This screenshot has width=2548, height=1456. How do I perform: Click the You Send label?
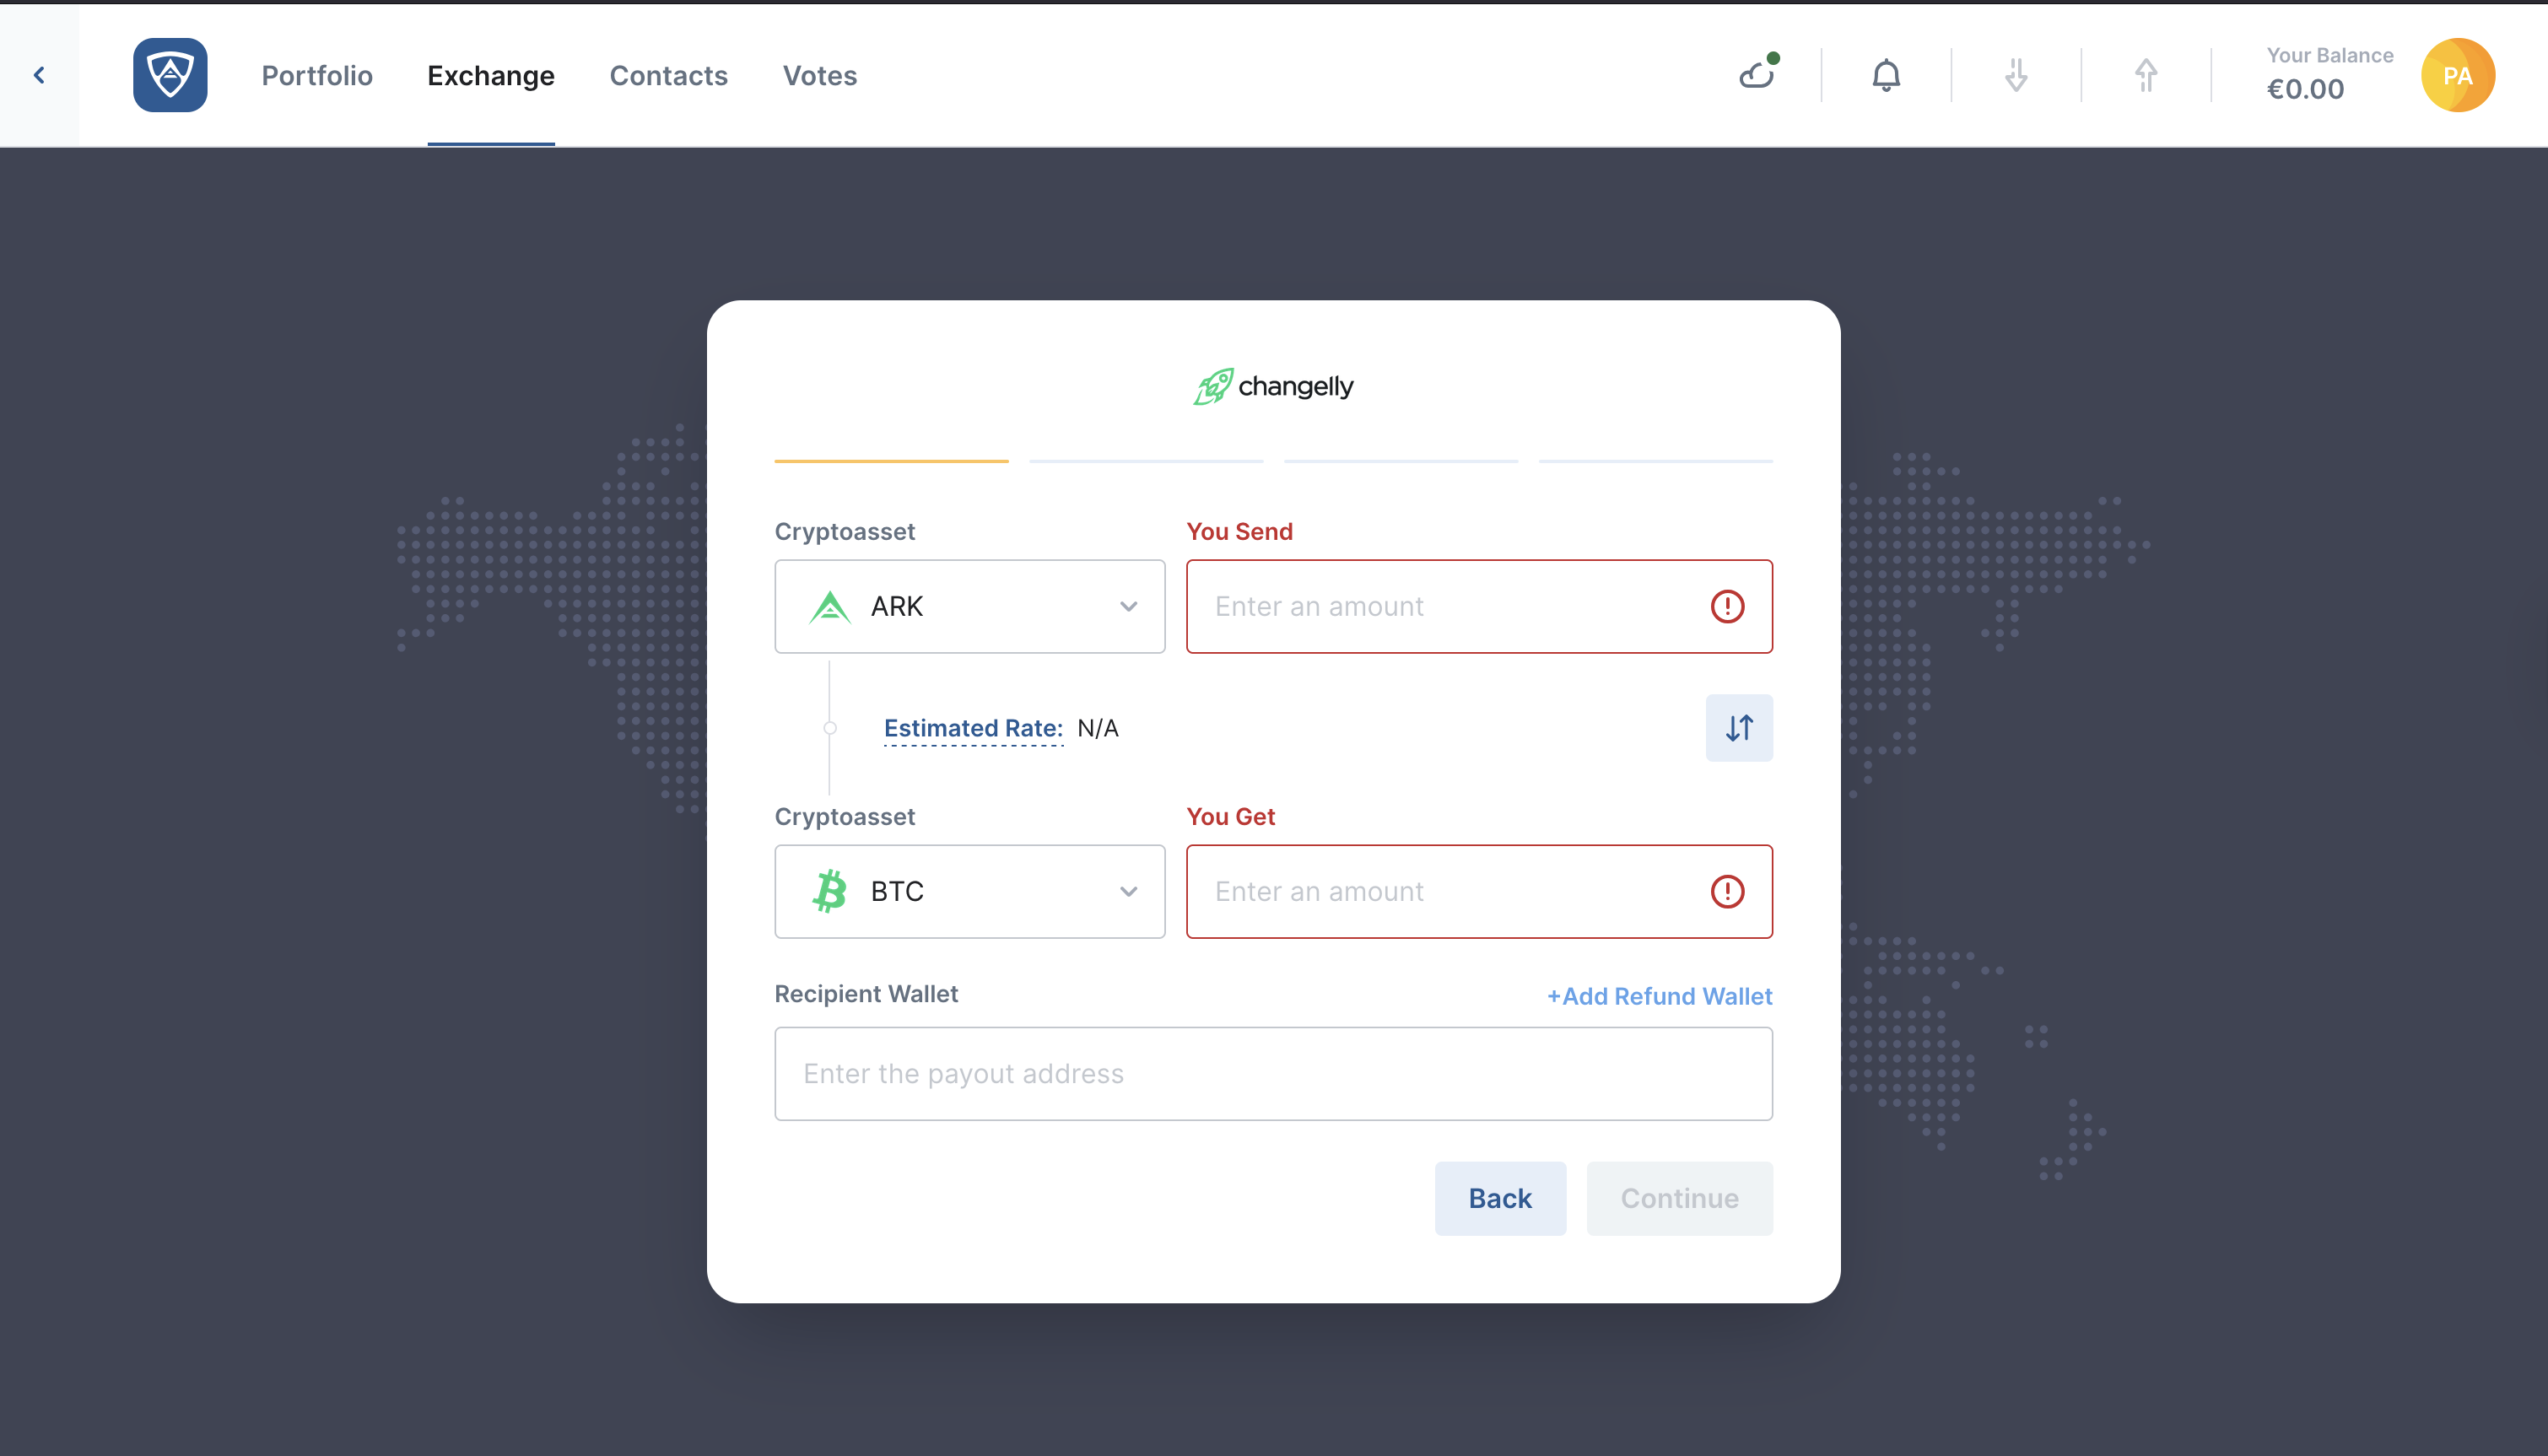click(x=1239, y=531)
